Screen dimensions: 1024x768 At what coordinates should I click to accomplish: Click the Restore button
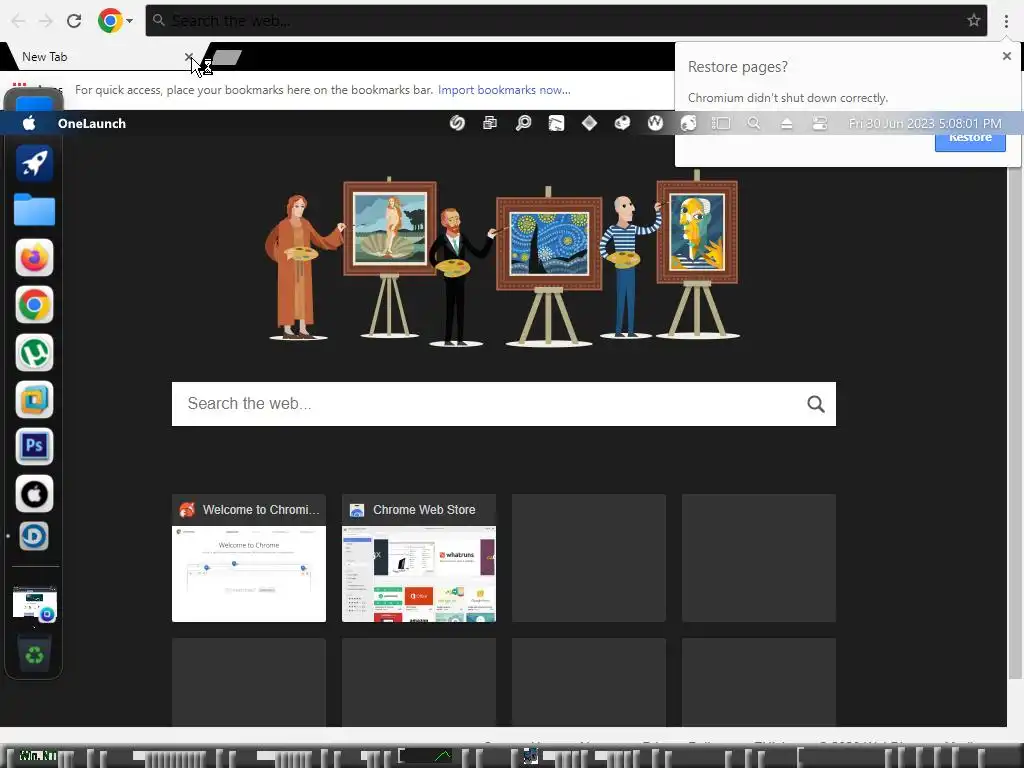pyautogui.click(x=970, y=138)
